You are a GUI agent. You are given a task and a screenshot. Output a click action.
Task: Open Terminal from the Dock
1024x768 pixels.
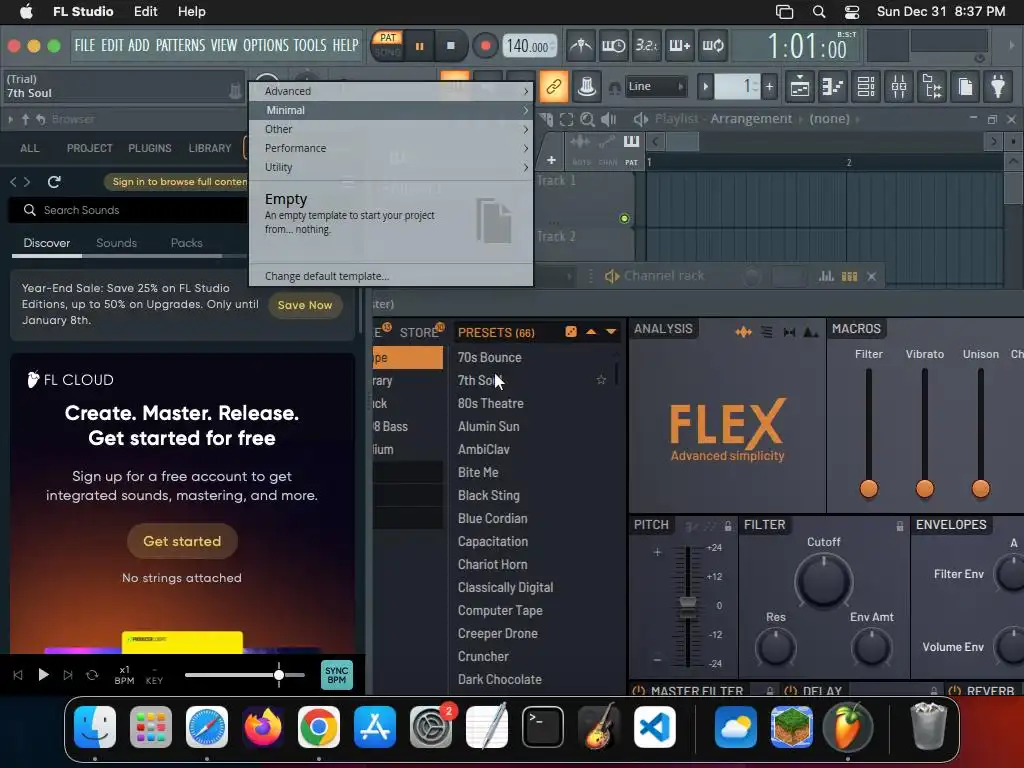click(x=543, y=727)
